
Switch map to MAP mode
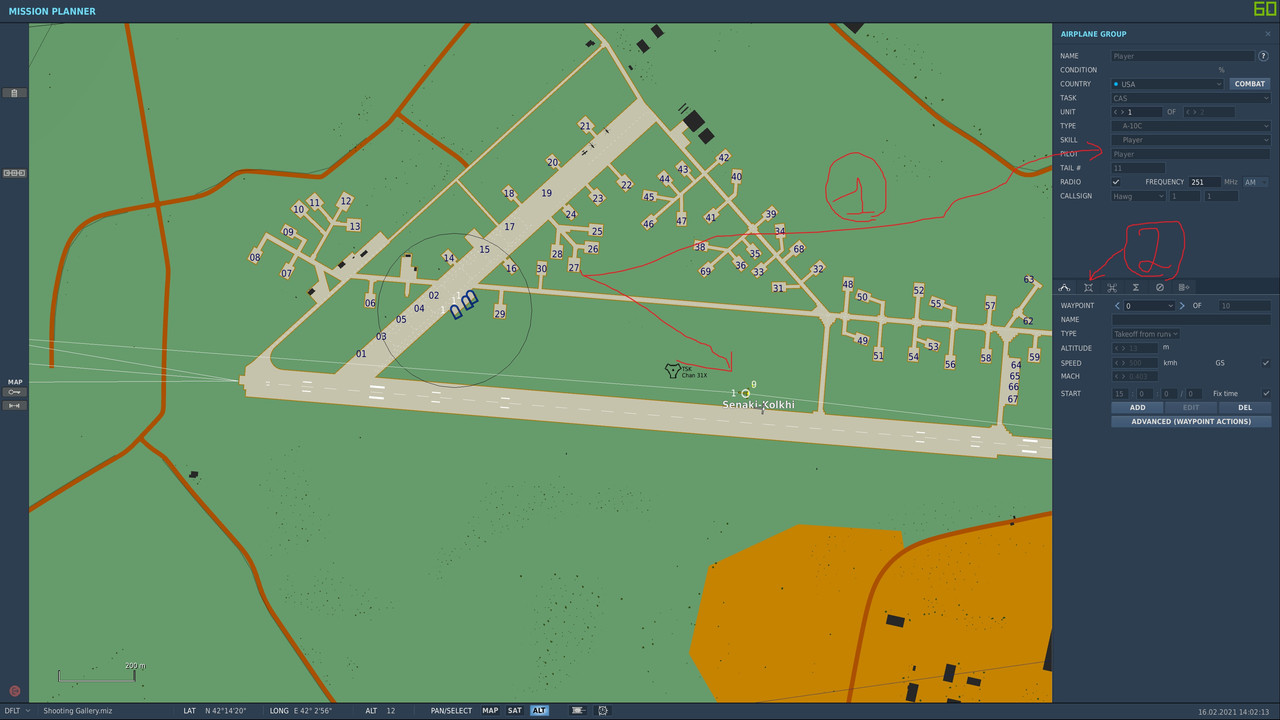tap(490, 711)
